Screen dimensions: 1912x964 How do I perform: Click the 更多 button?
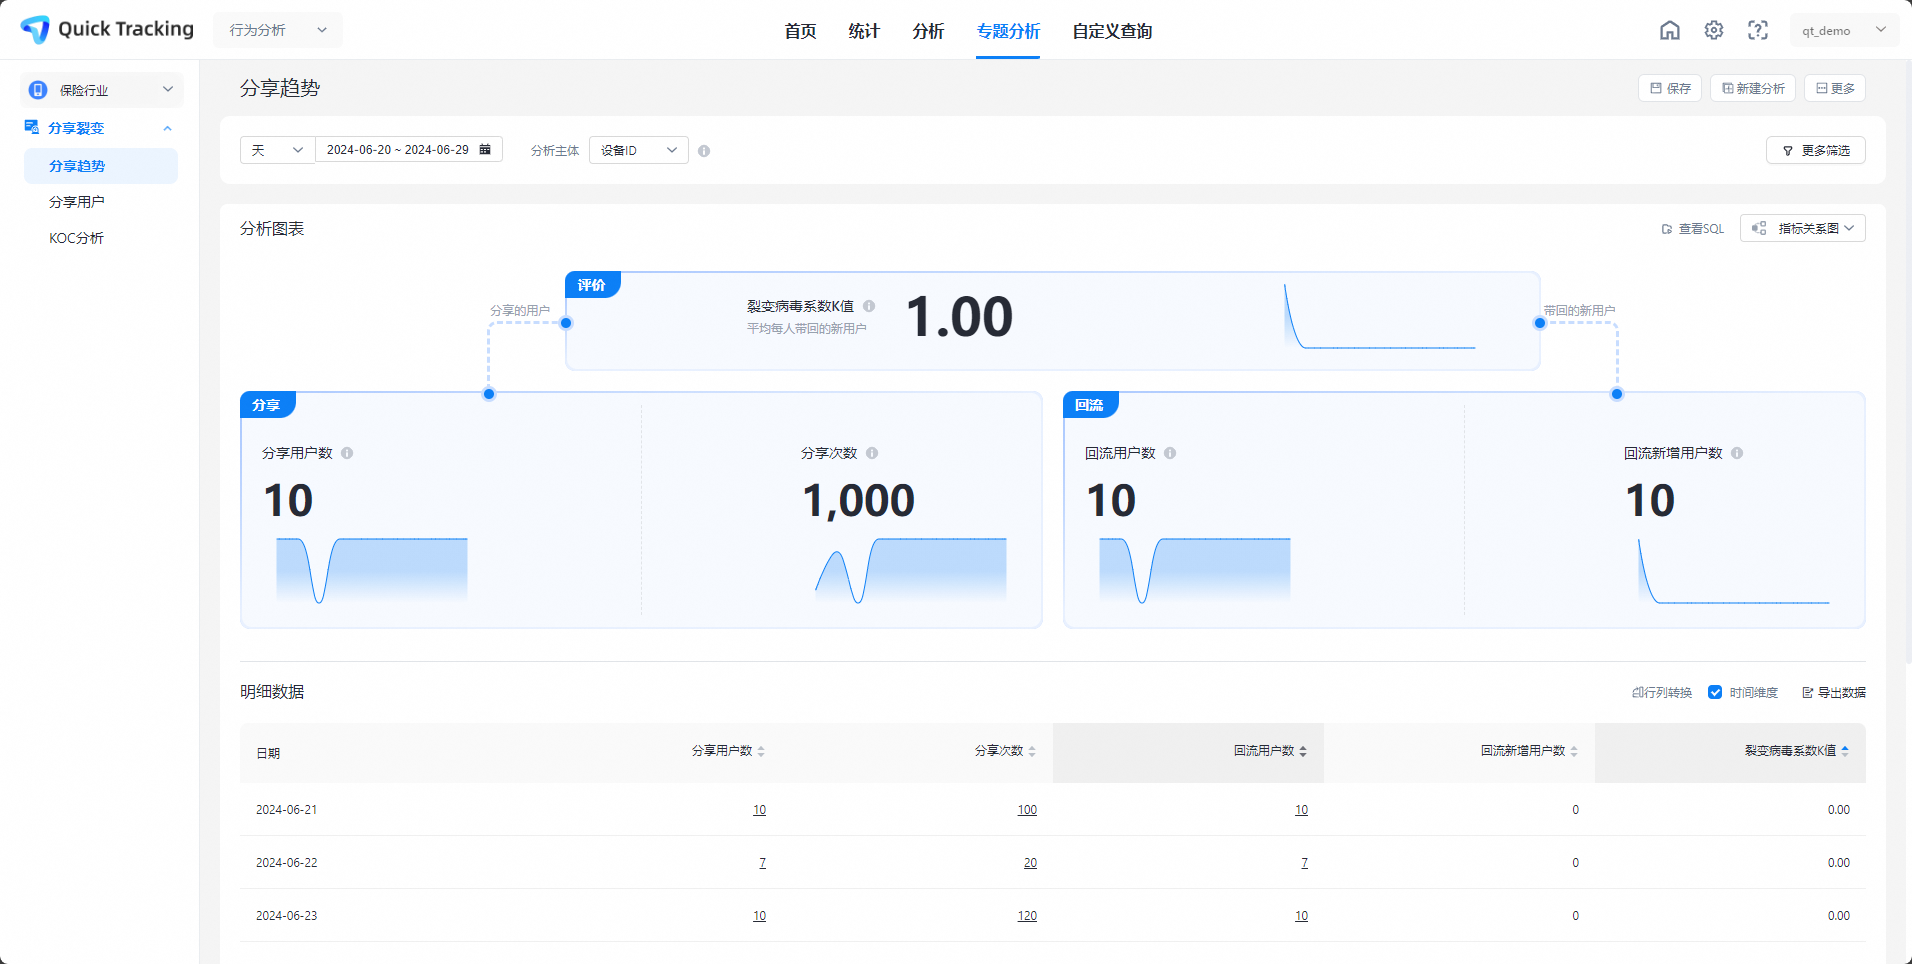[1835, 88]
